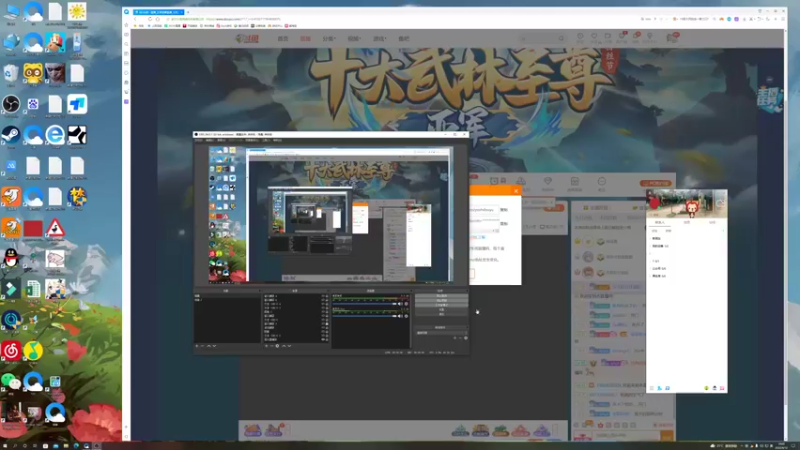Toggle visibility eye of topmost OBS source
The height and width of the screenshot is (450, 800).
pos(323,296)
